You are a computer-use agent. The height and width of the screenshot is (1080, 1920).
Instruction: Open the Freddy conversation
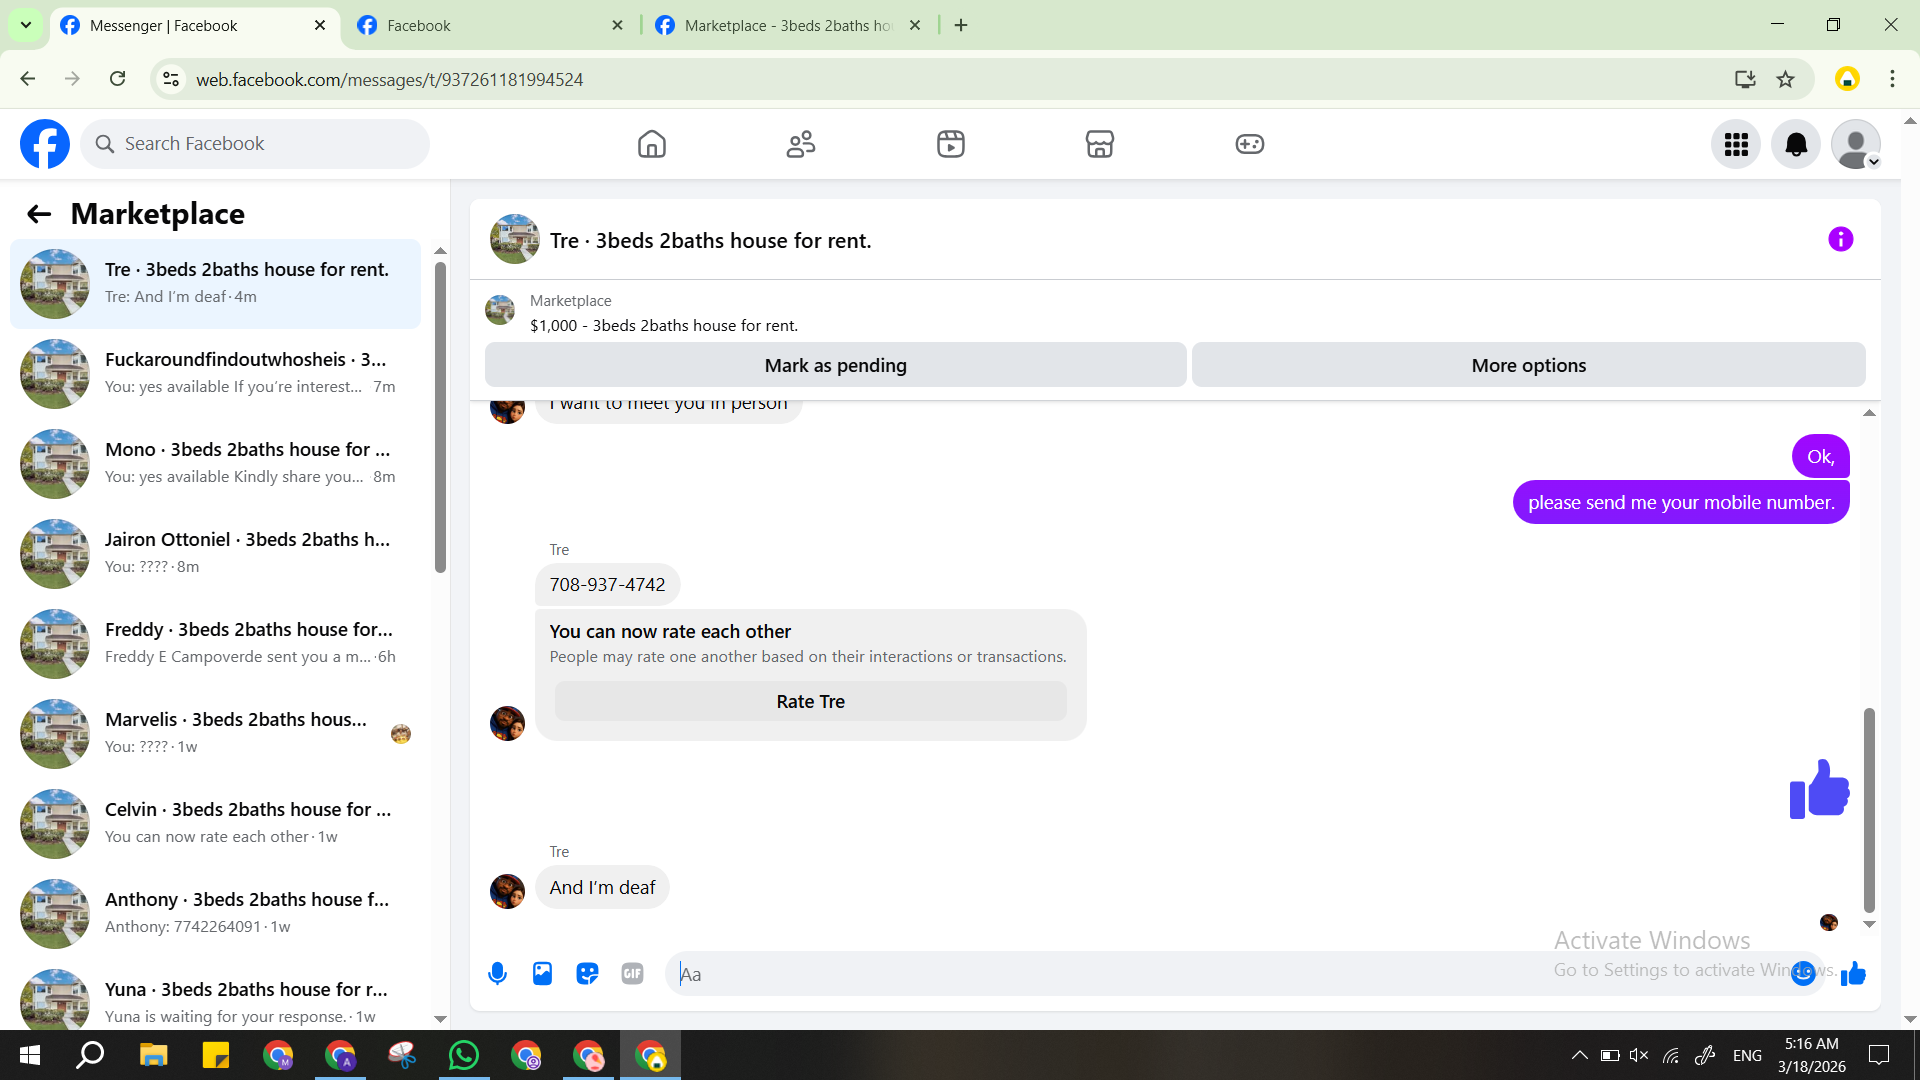click(x=215, y=644)
